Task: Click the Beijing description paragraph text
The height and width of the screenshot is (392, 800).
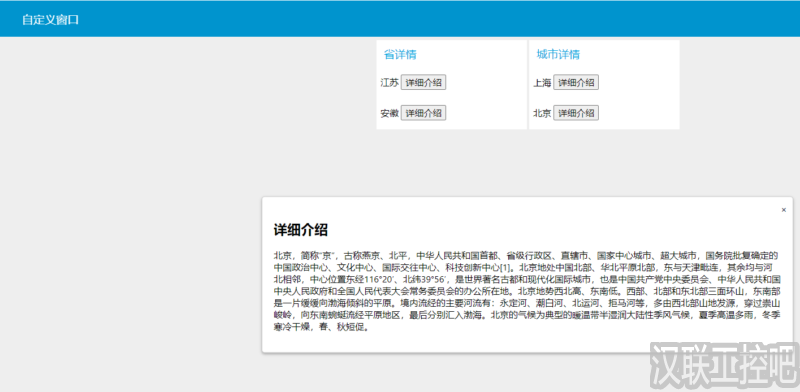Action: 527,291
